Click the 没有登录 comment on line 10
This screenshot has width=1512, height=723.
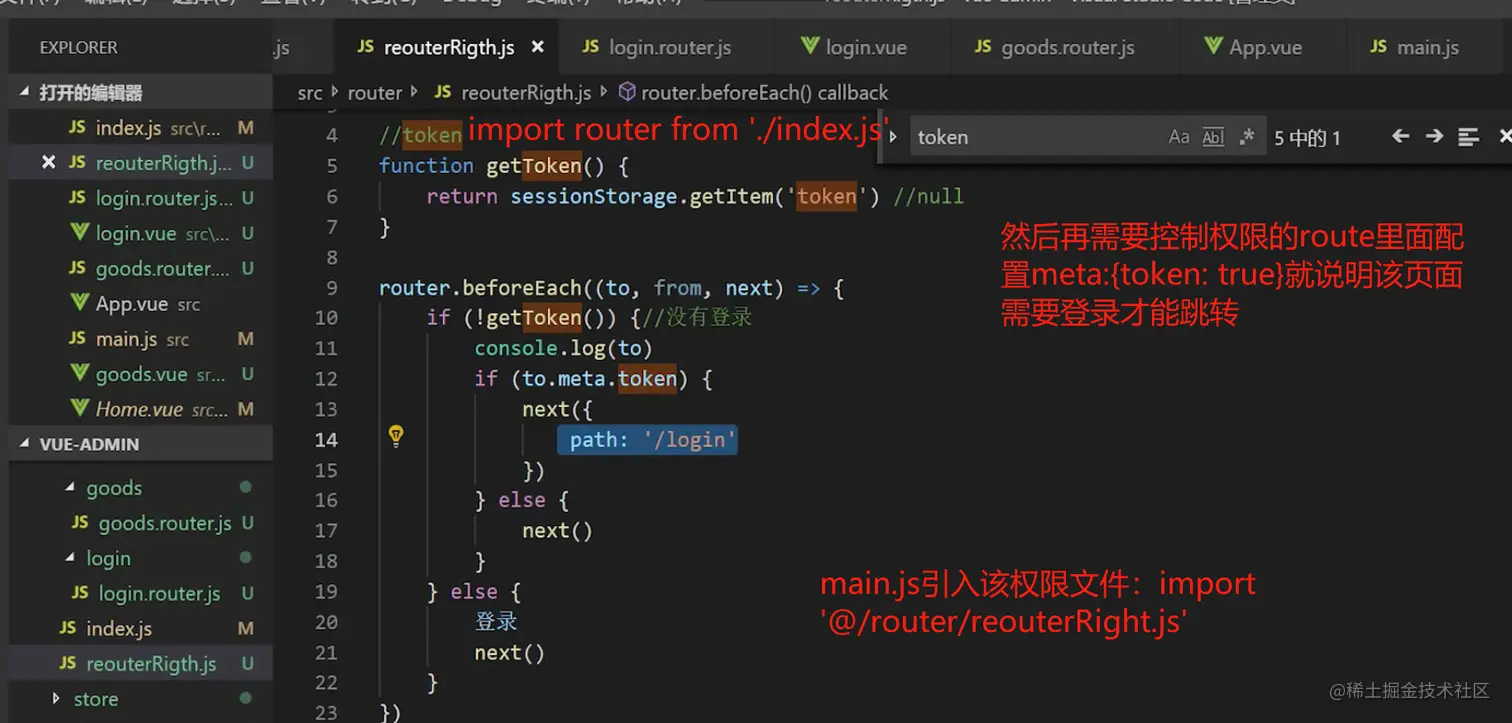710,318
